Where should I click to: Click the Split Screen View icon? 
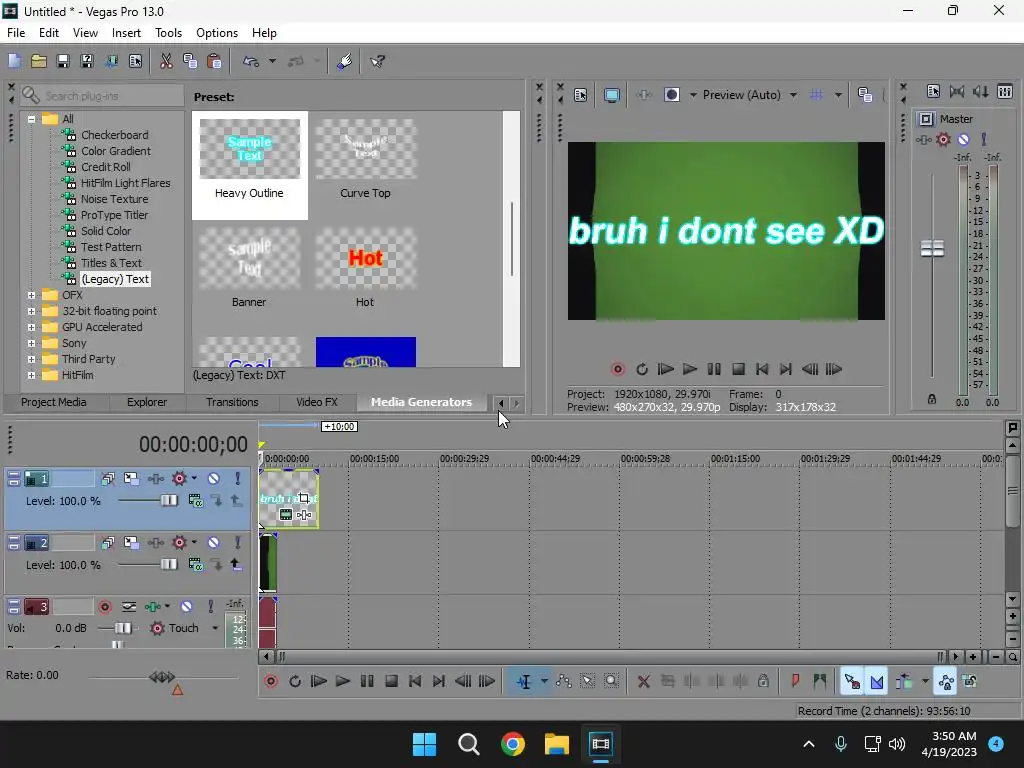pyautogui.click(x=671, y=95)
